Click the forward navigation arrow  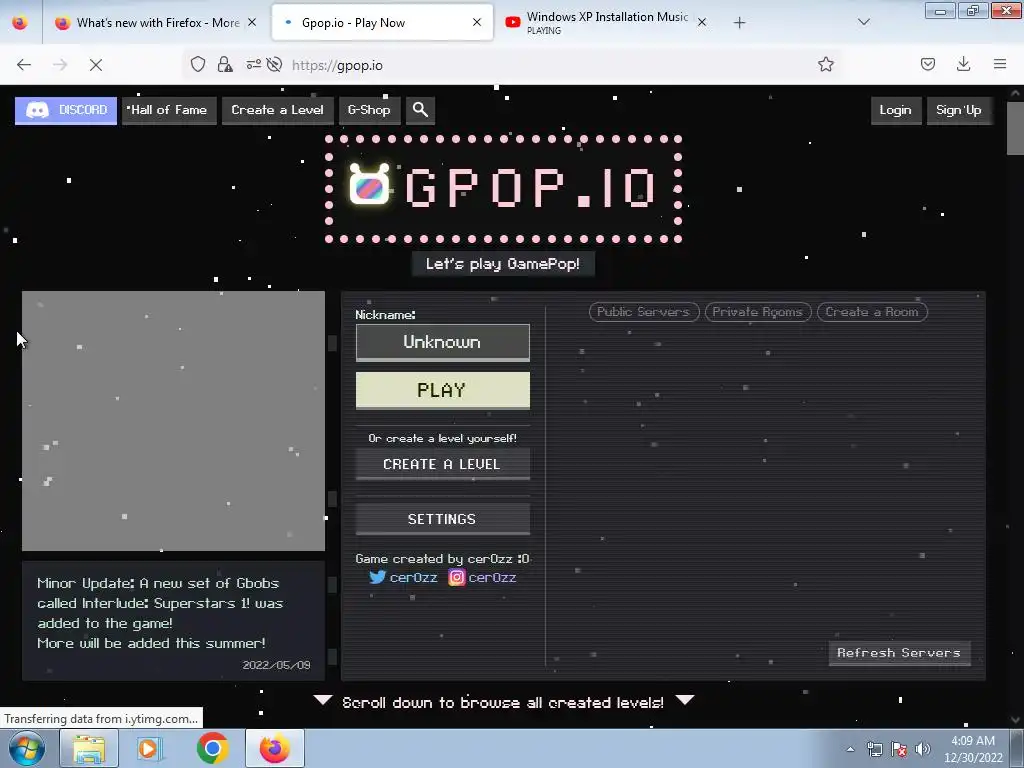click(60, 65)
